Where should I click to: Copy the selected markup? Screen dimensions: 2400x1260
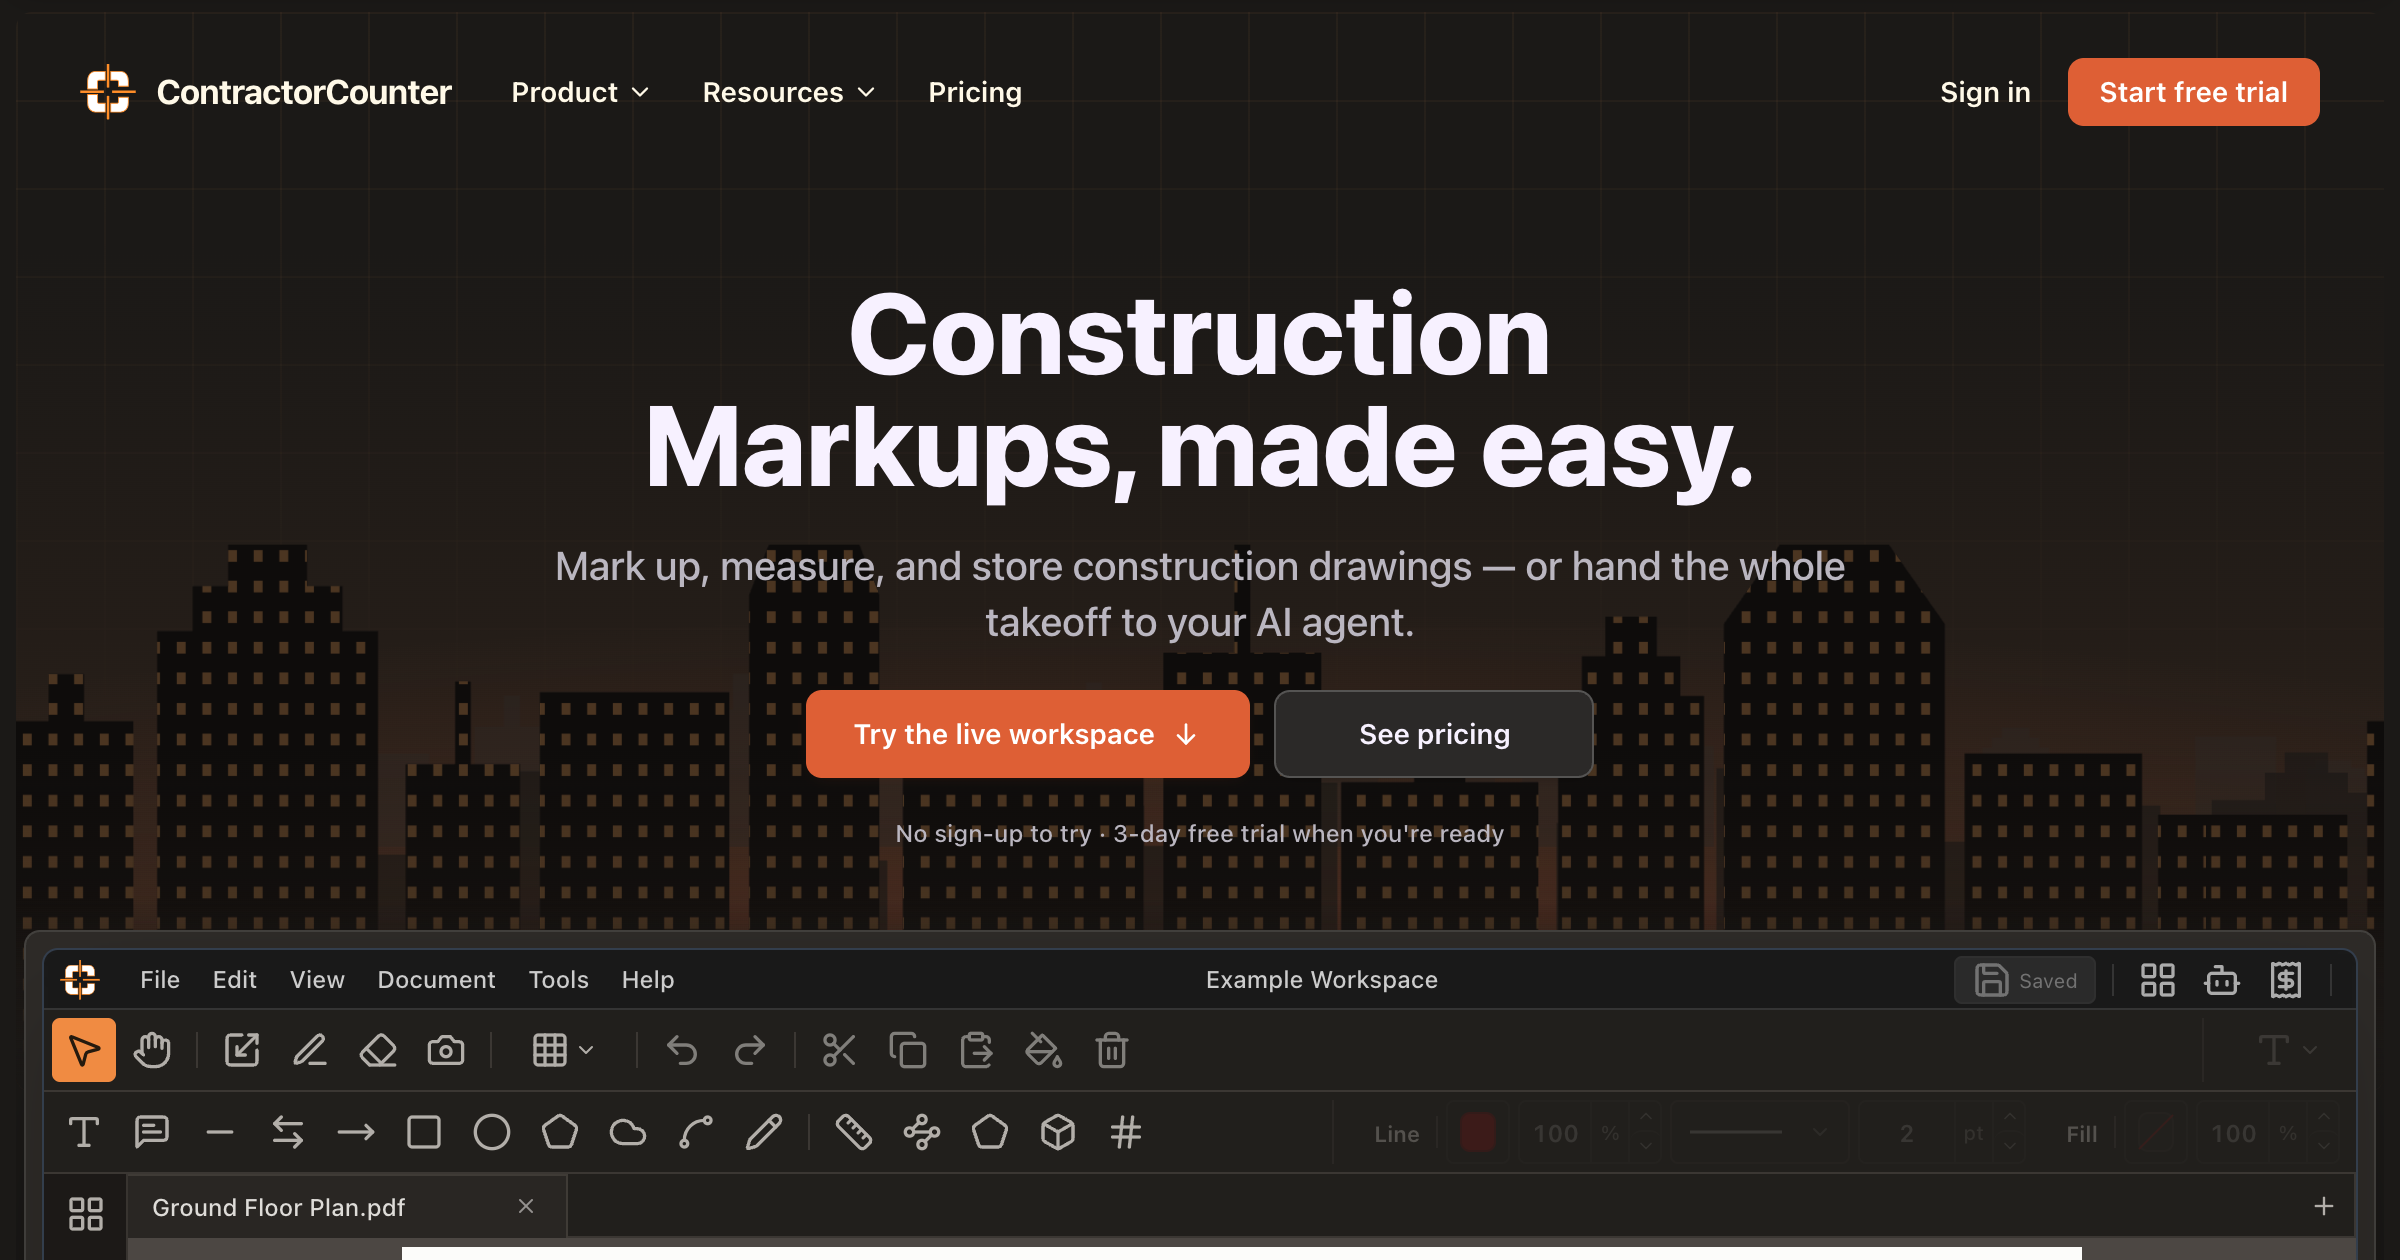pyautogui.click(x=908, y=1050)
